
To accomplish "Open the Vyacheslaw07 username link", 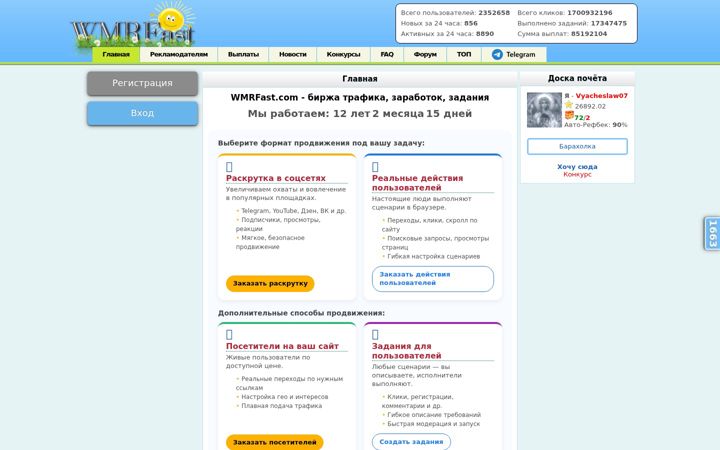I will 602,96.
